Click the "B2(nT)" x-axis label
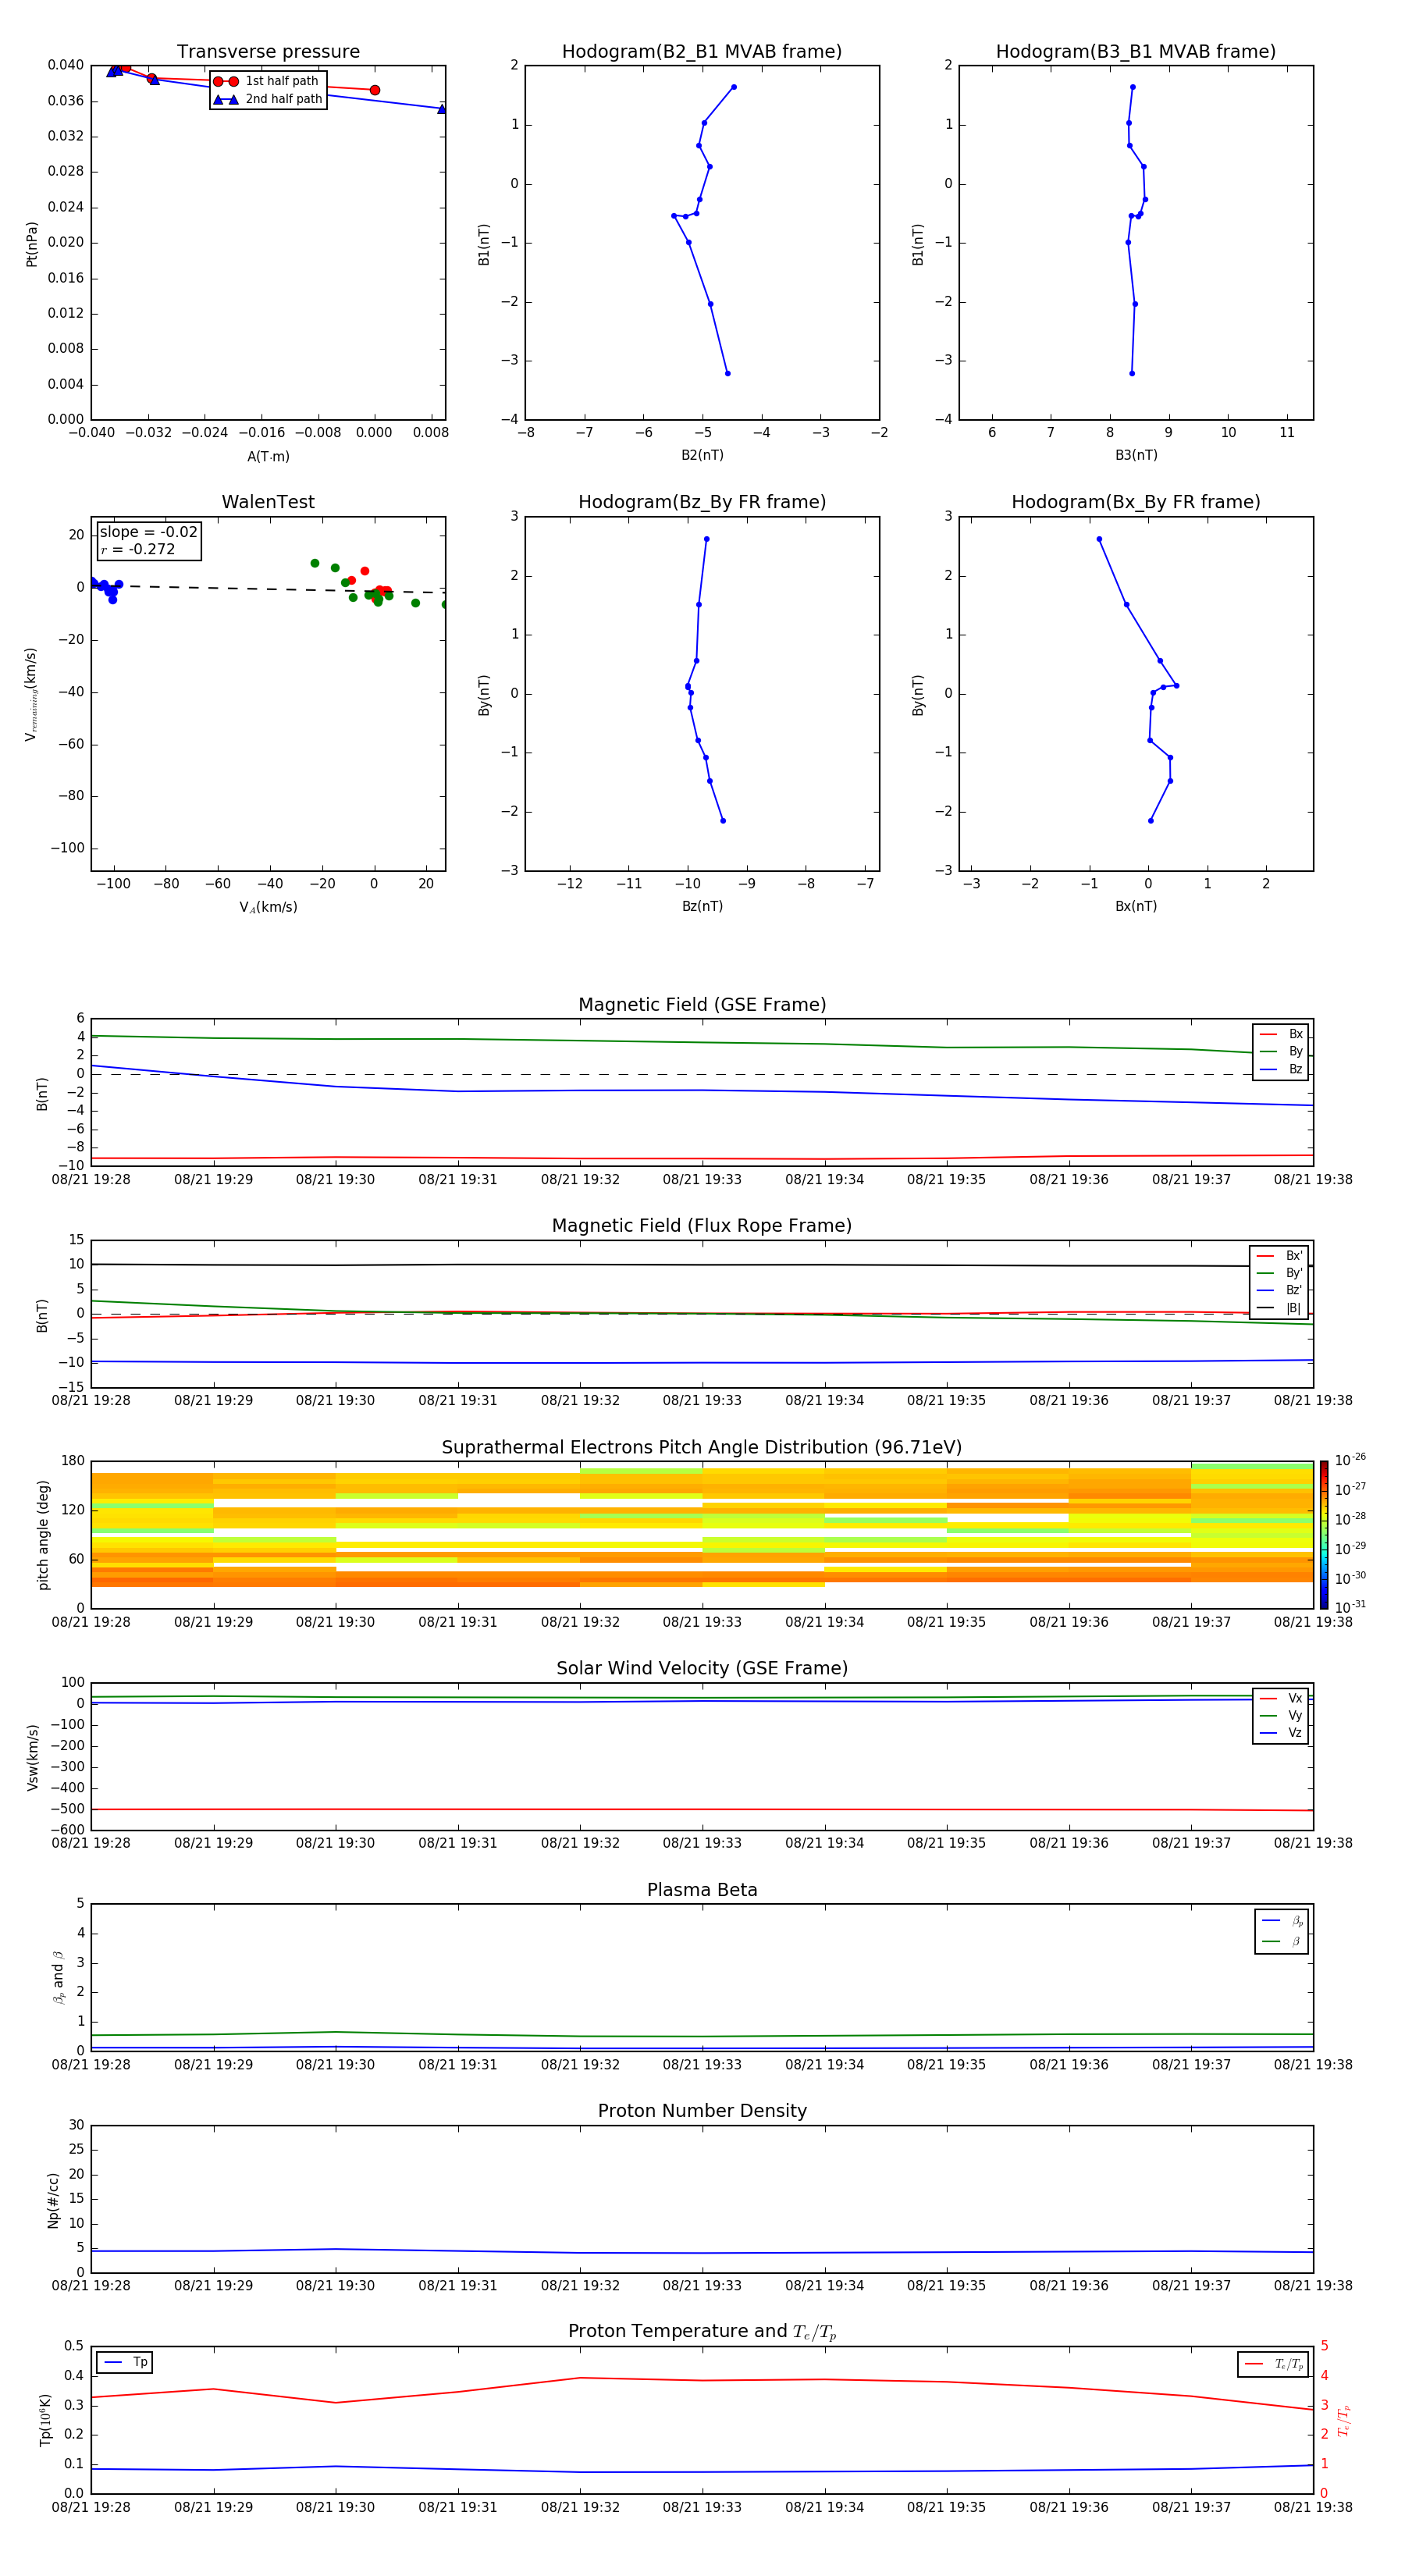1405x2576 pixels. click(702, 455)
